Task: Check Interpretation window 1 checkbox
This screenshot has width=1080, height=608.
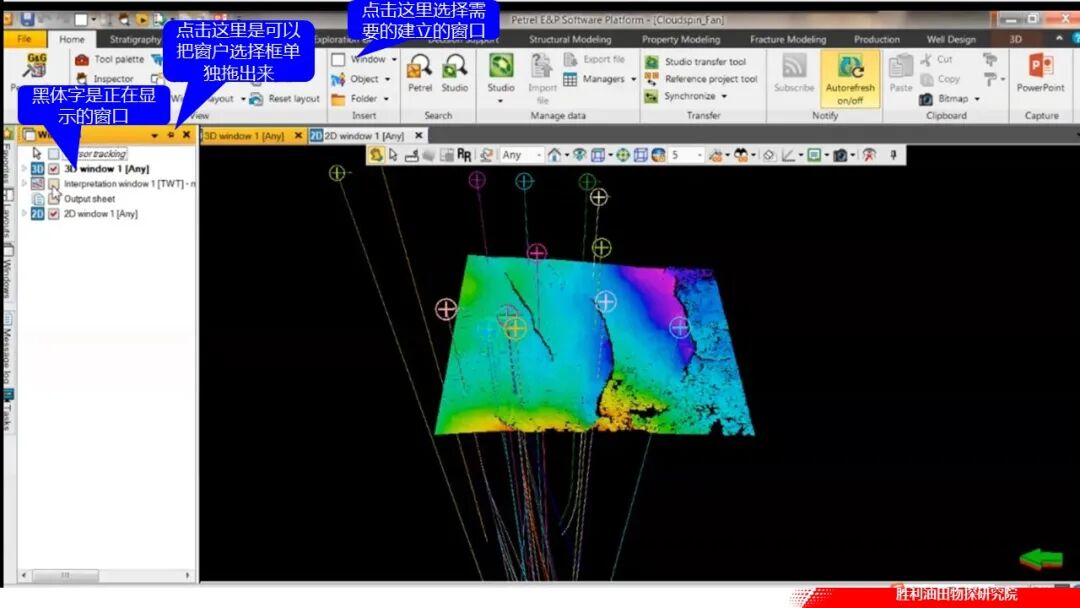Action: 53,184
